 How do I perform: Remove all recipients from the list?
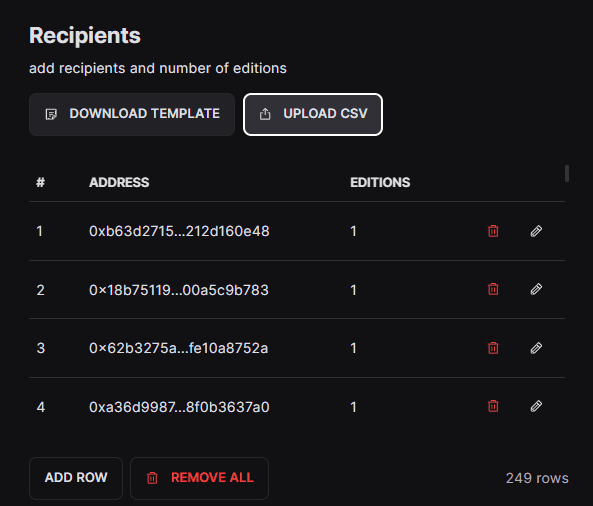[199, 478]
